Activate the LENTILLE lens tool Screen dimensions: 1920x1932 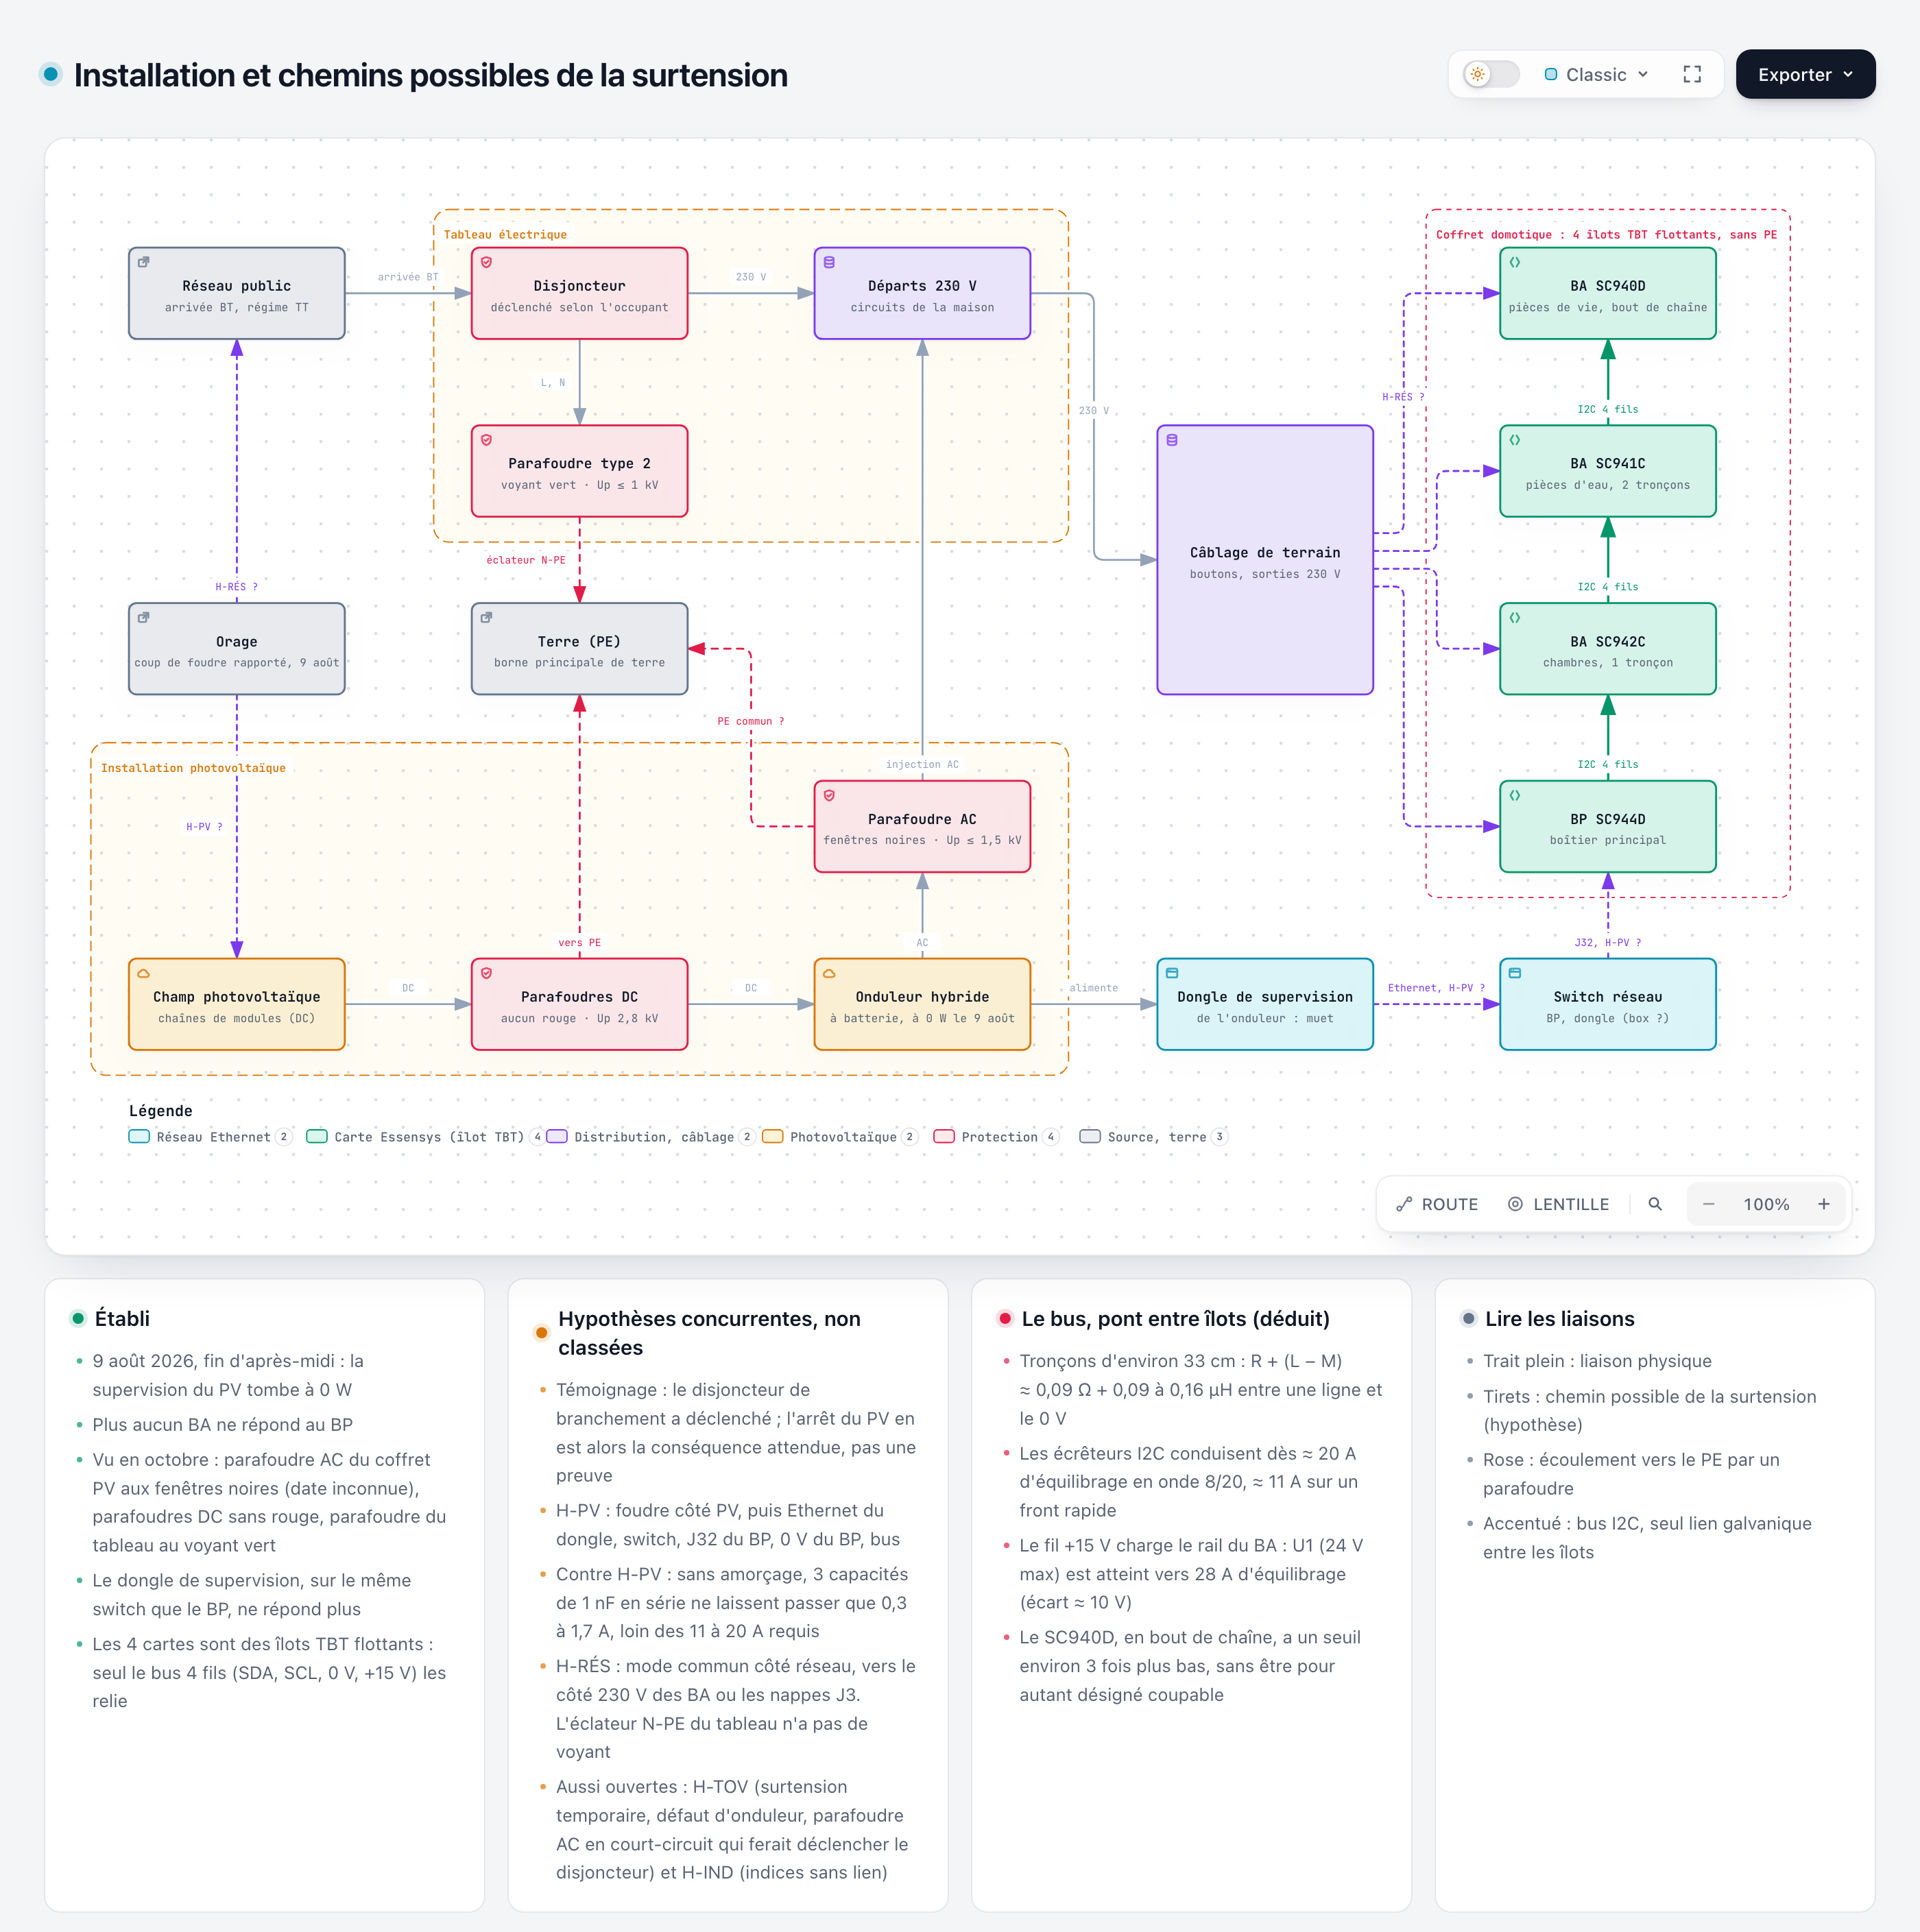(x=1558, y=1204)
